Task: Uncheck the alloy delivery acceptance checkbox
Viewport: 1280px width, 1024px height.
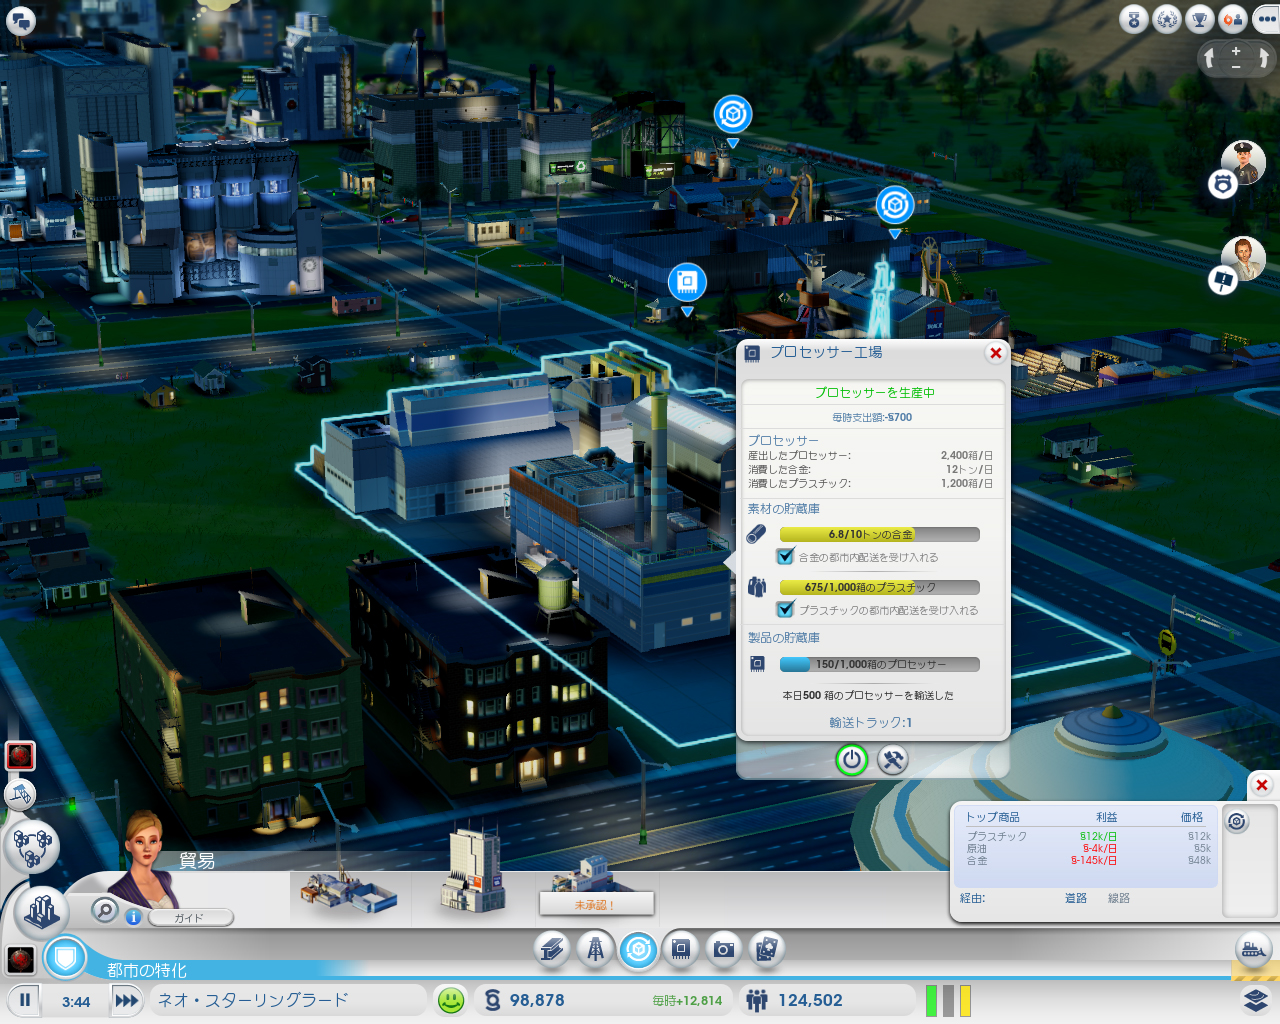Action: tap(786, 557)
